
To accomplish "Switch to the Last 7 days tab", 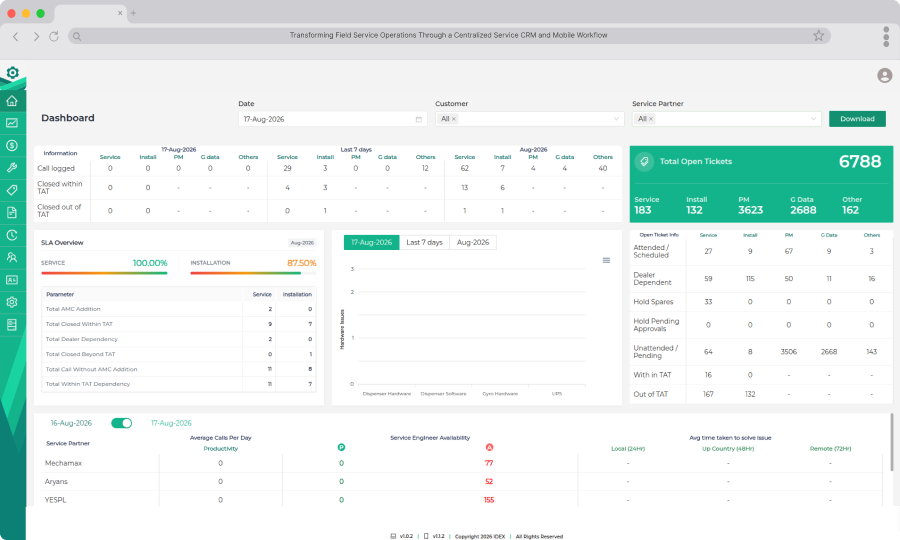I will (x=424, y=242).
